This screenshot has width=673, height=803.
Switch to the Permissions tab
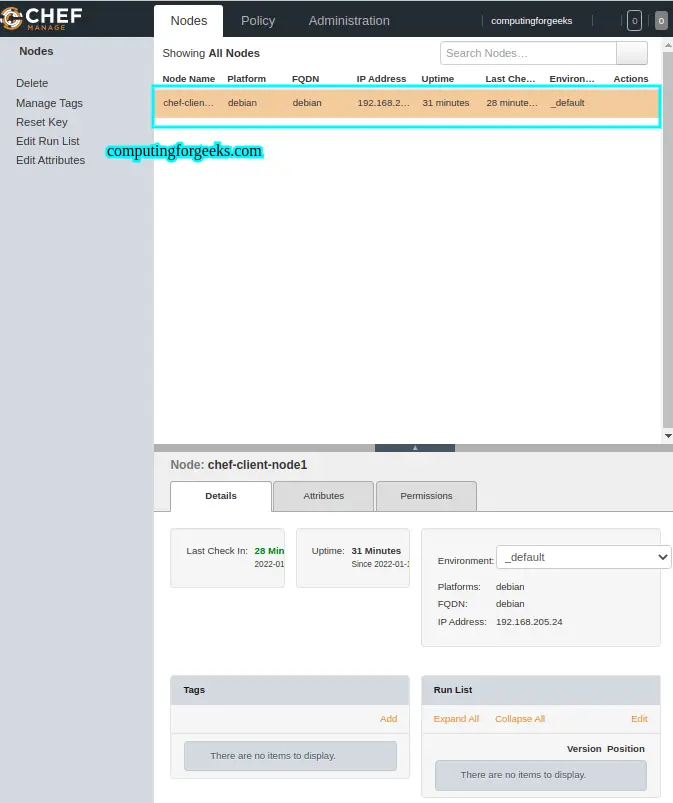426,496
